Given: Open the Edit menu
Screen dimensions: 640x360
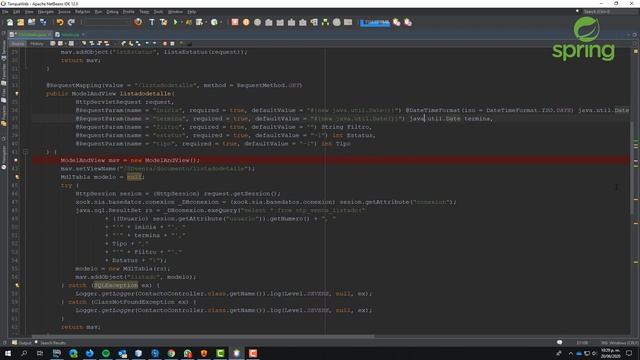Looking at the screenshot, I should point(16,12).
